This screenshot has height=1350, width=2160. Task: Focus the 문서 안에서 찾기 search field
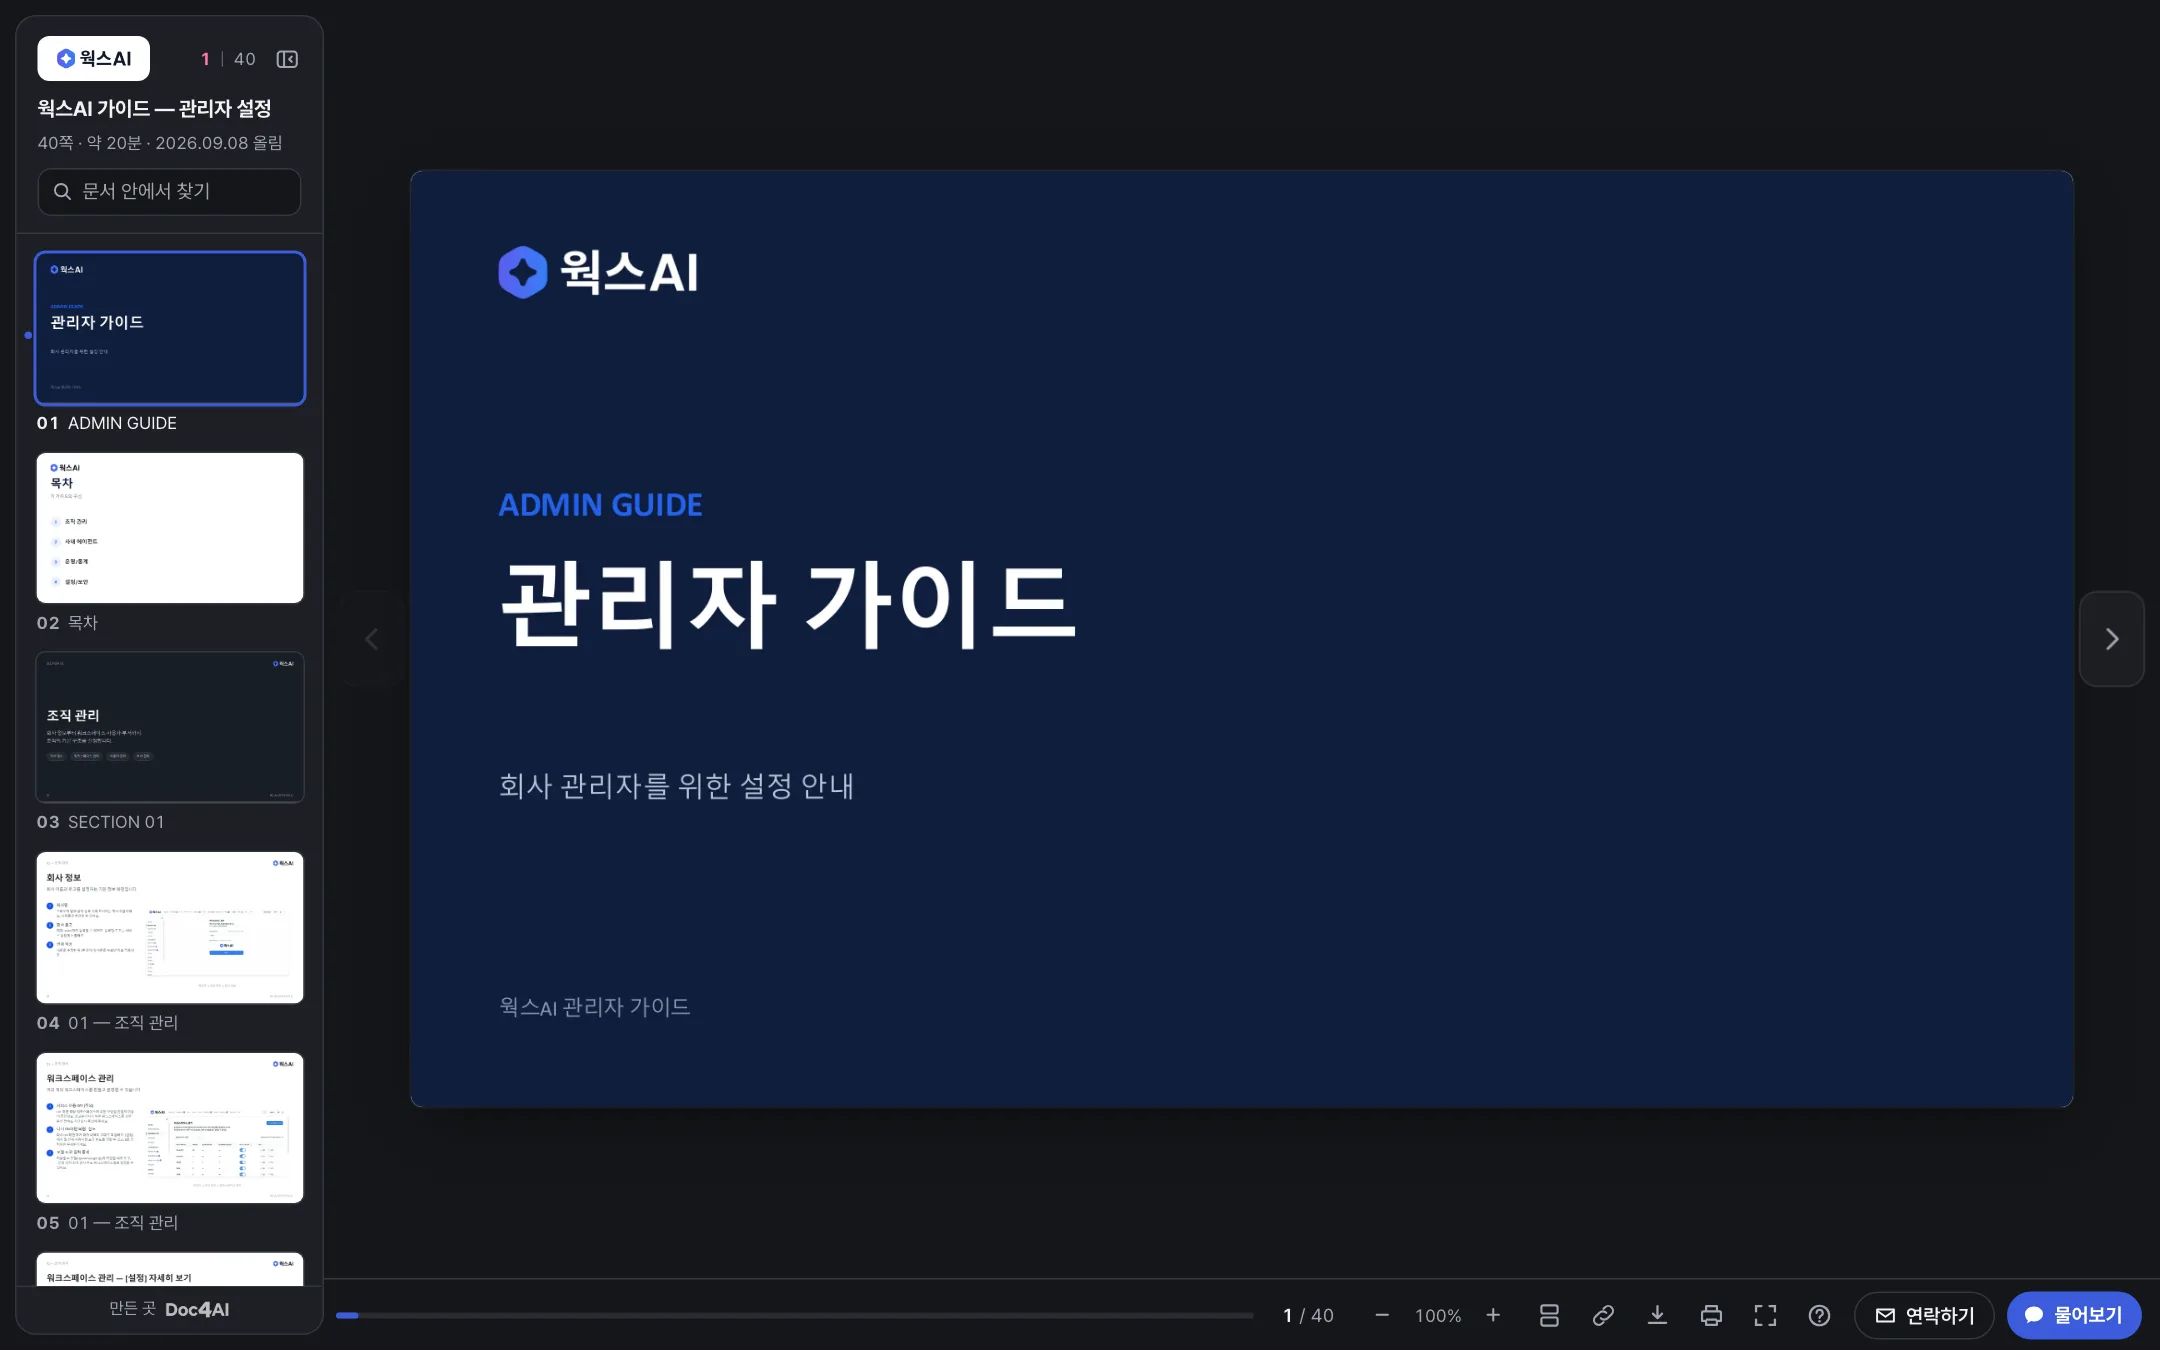click(x=169, y=191)
